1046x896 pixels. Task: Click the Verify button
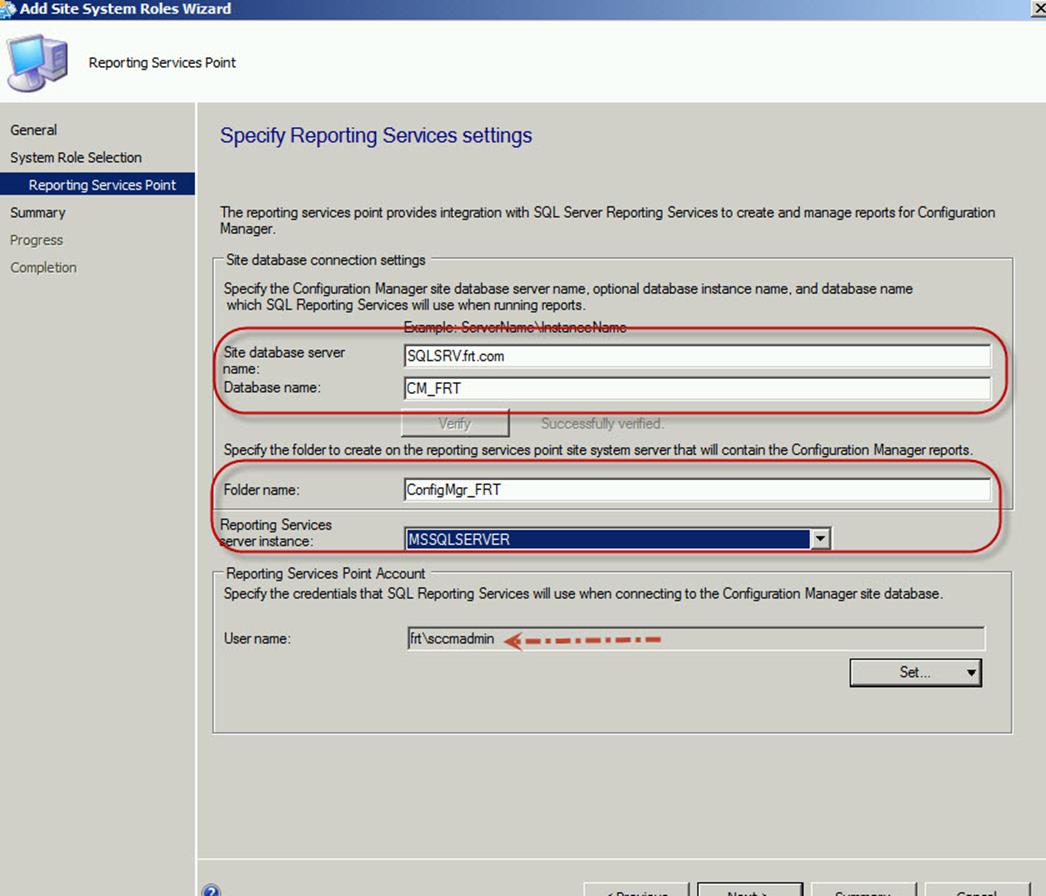pyautogui.click(x=455, y=423)
